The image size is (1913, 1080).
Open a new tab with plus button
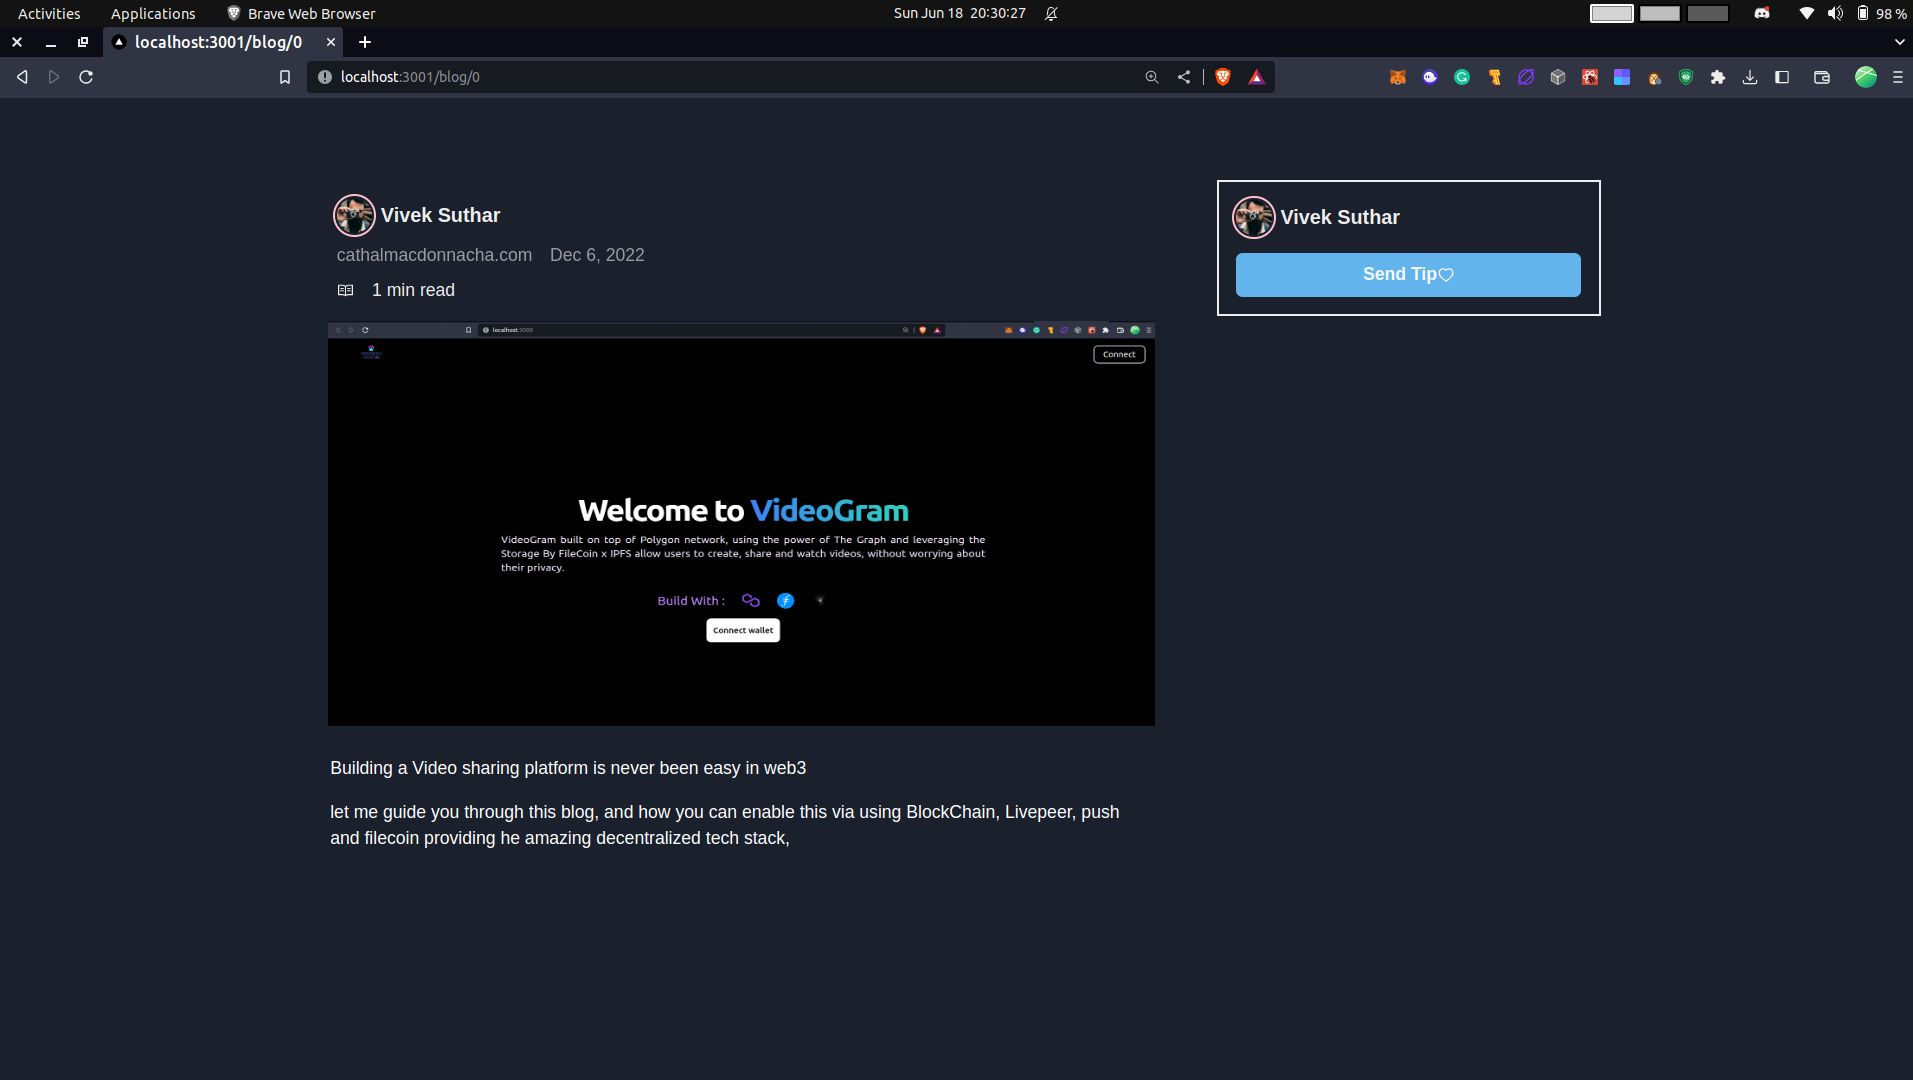(365, 42)
